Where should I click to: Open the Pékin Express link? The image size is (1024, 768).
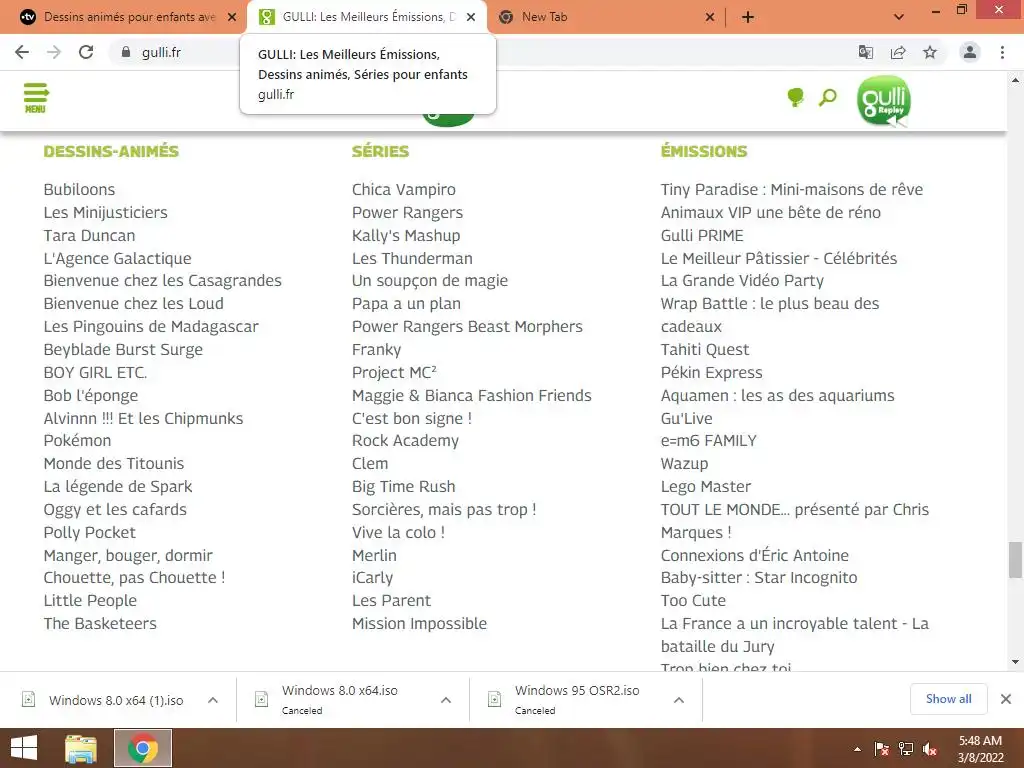coord(711,372)
